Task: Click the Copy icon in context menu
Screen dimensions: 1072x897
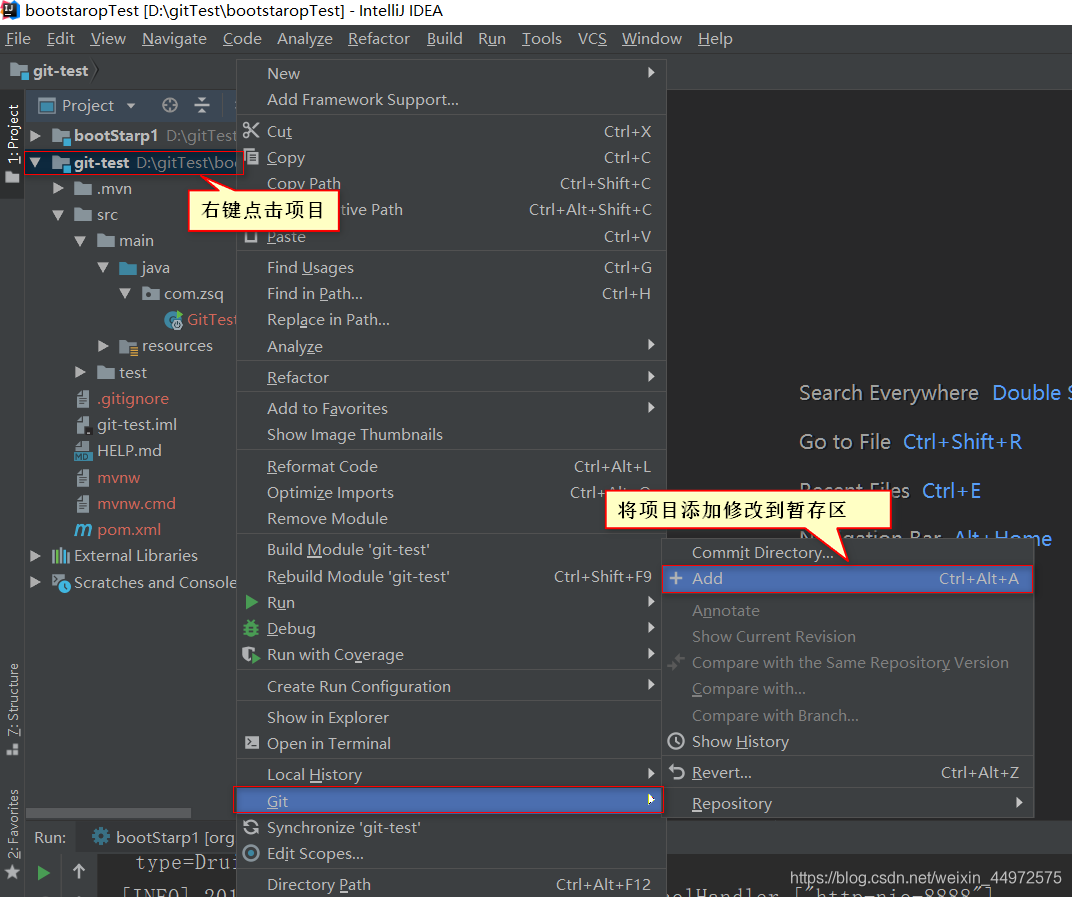Action: point(252,157)
